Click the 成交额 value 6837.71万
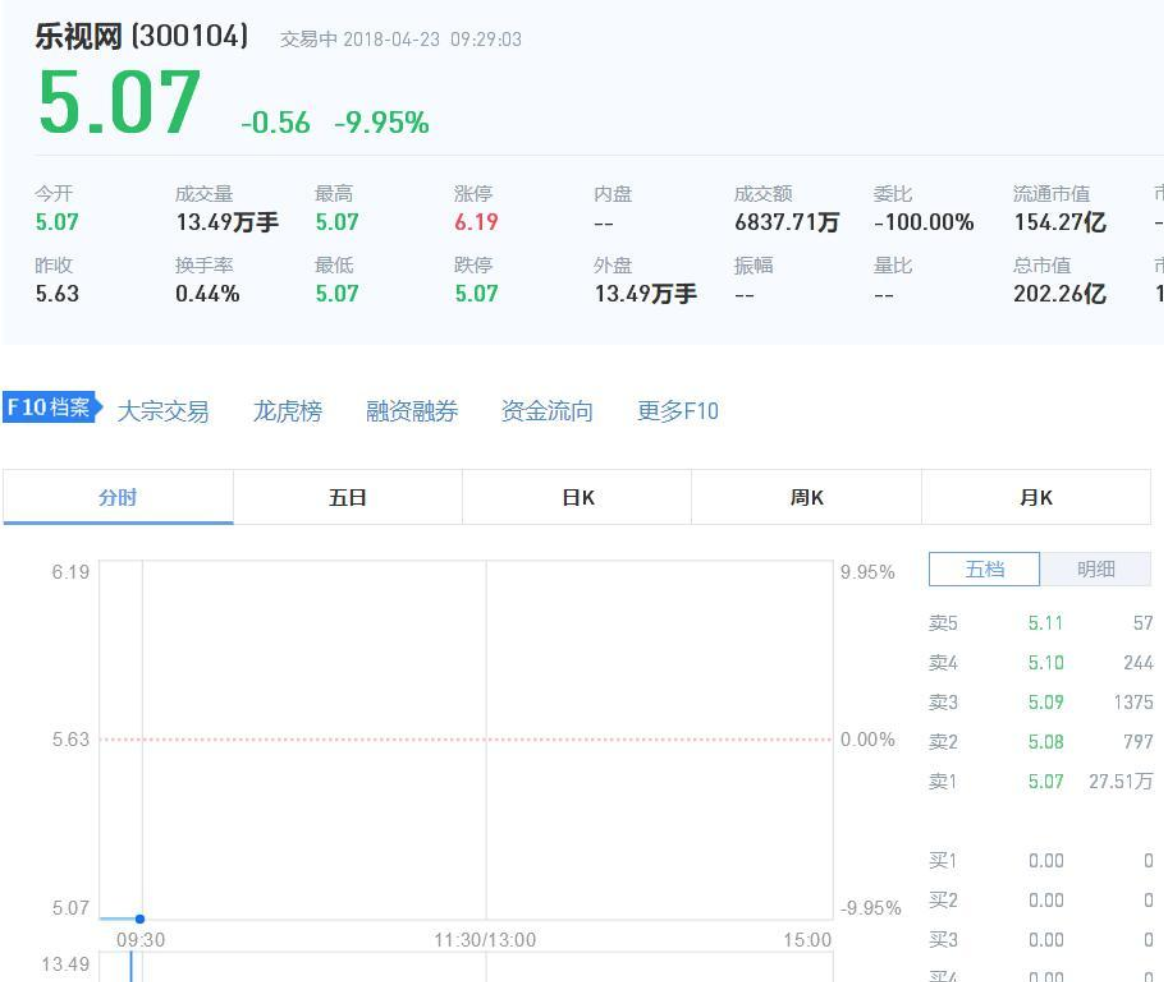 coord(787,222)
